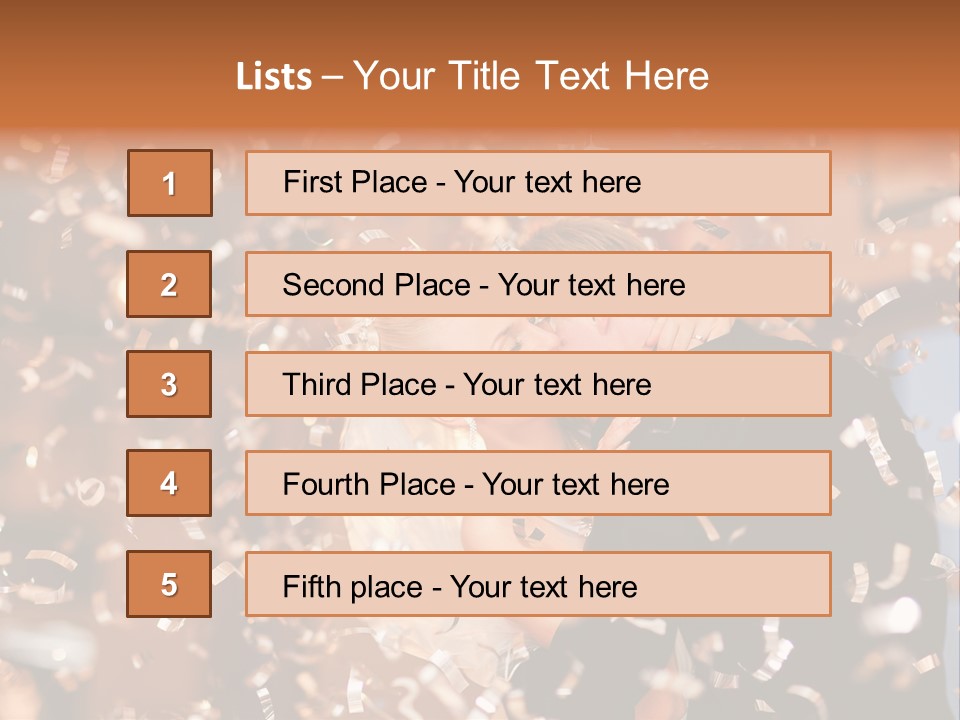
Task: Click 'Your text here' in third bar
Action: click(557, 385)
